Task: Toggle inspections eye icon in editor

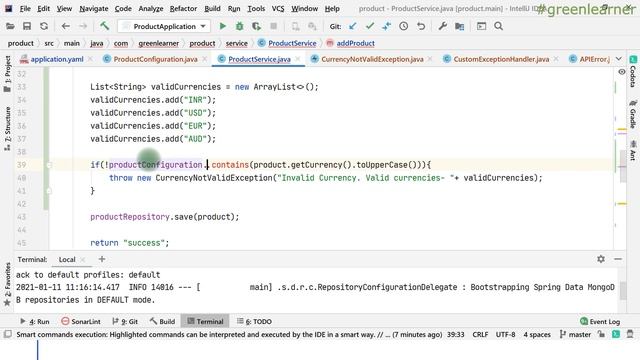Action: pyautogui.click(x=622, y=72)
